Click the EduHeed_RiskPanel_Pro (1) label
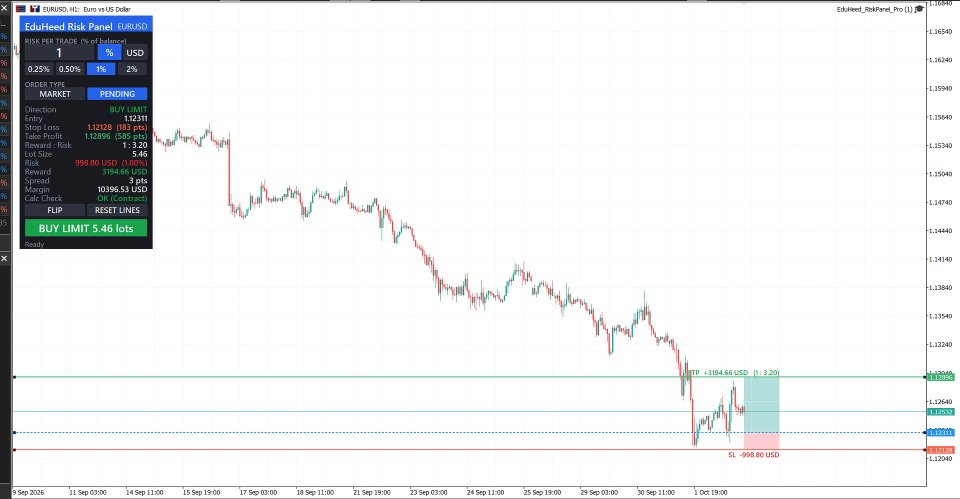 874,9
